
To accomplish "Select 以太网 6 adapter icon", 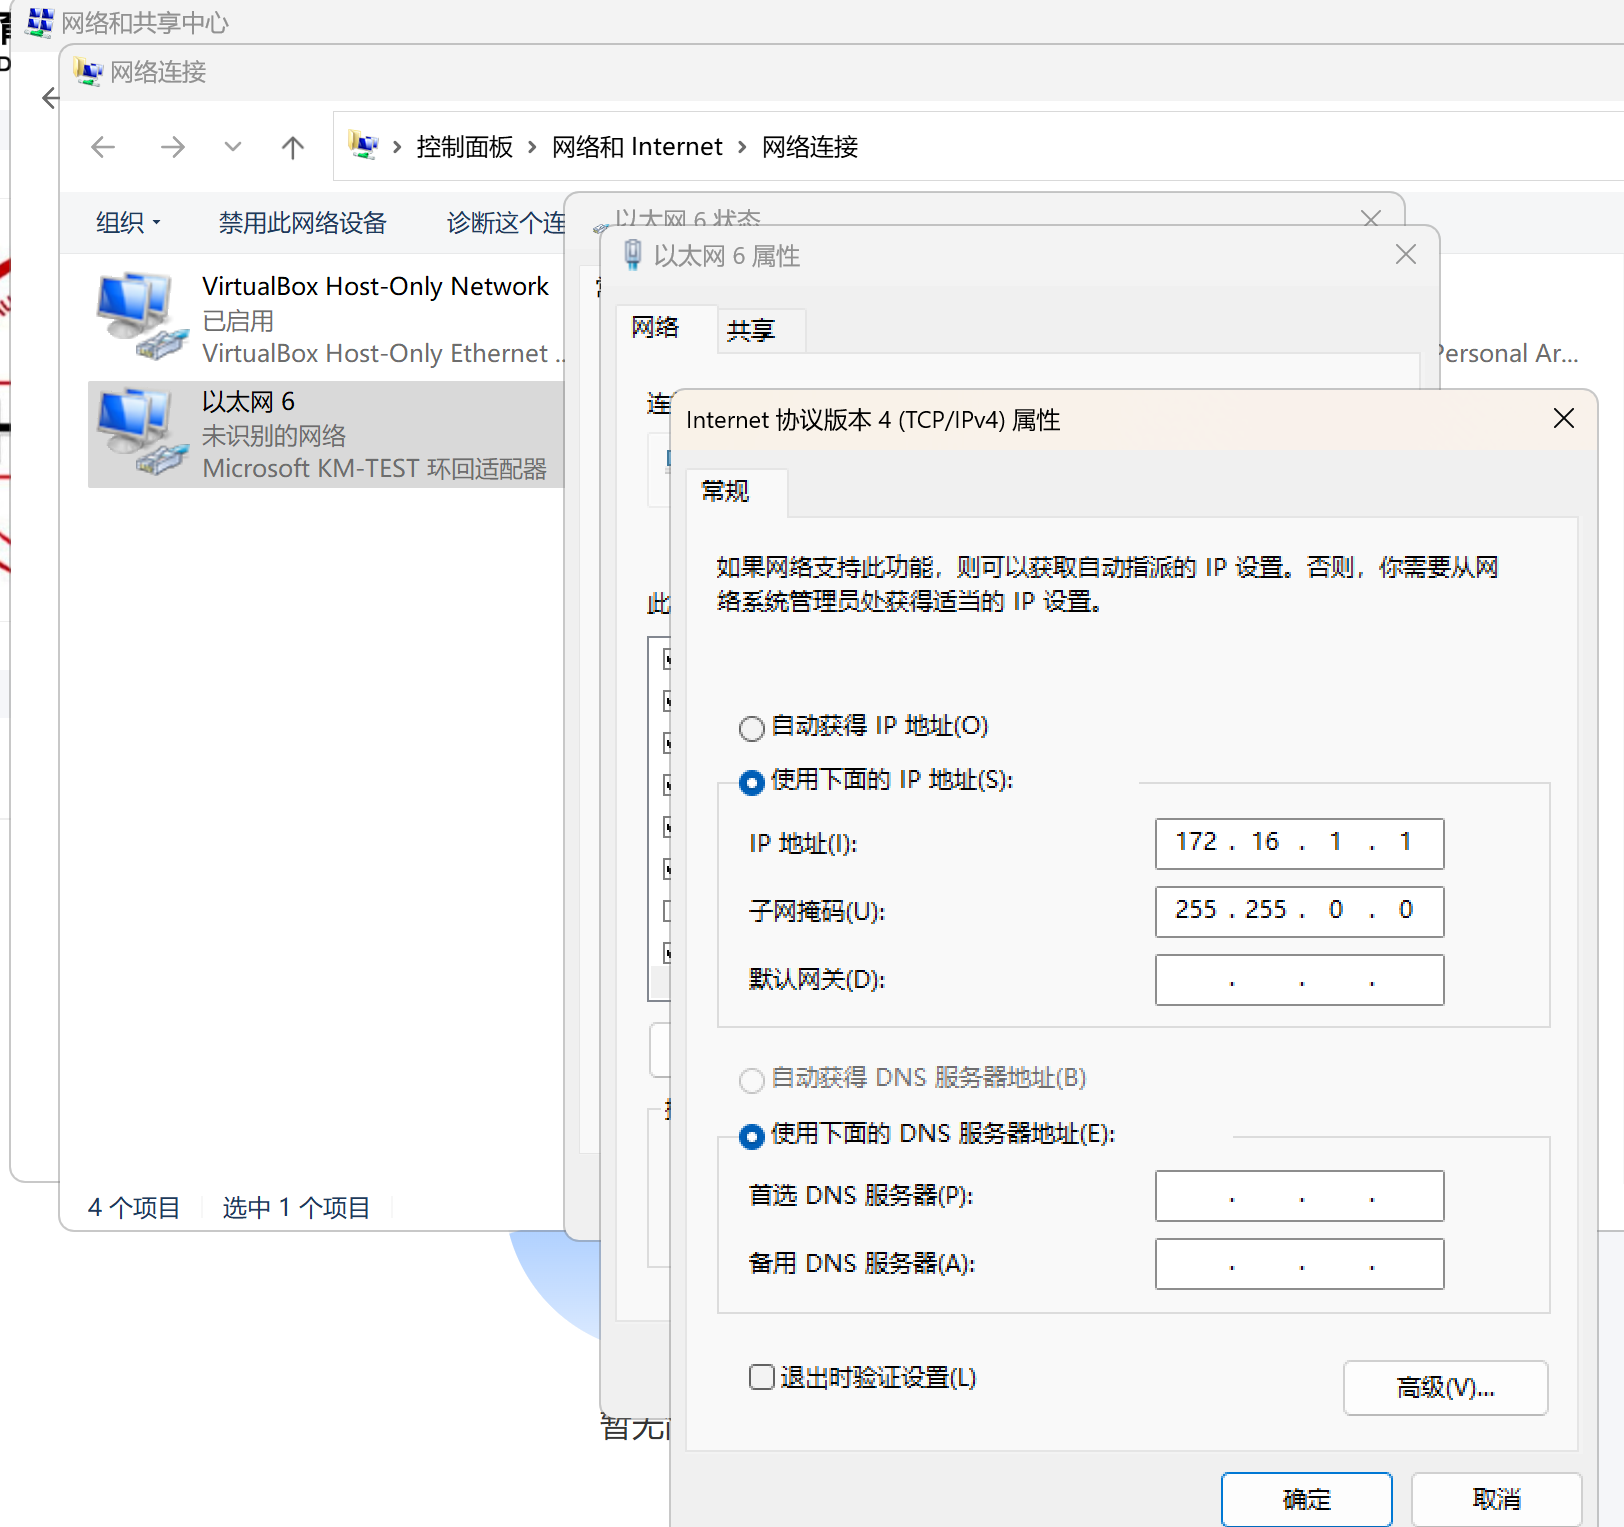I will (x=142, y=432).
